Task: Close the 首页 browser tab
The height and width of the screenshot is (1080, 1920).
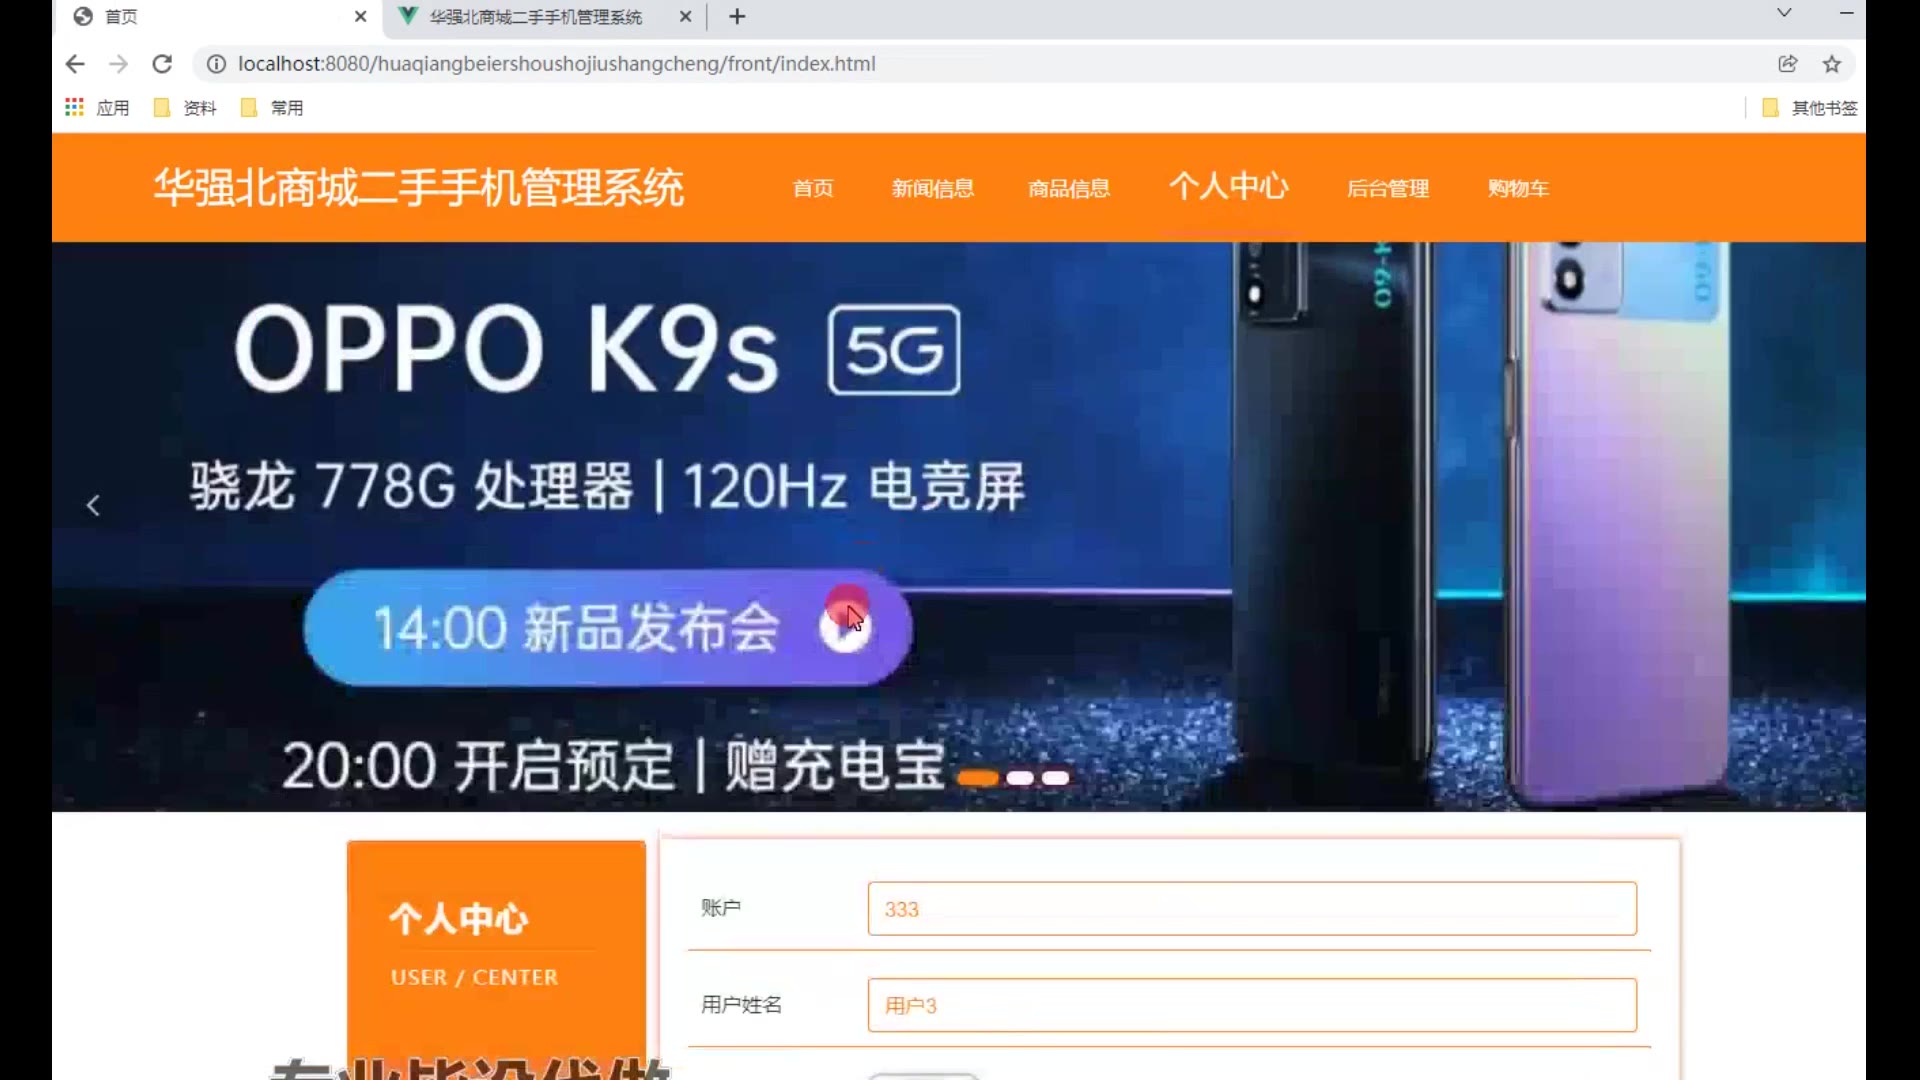Action: coord(361,17)
